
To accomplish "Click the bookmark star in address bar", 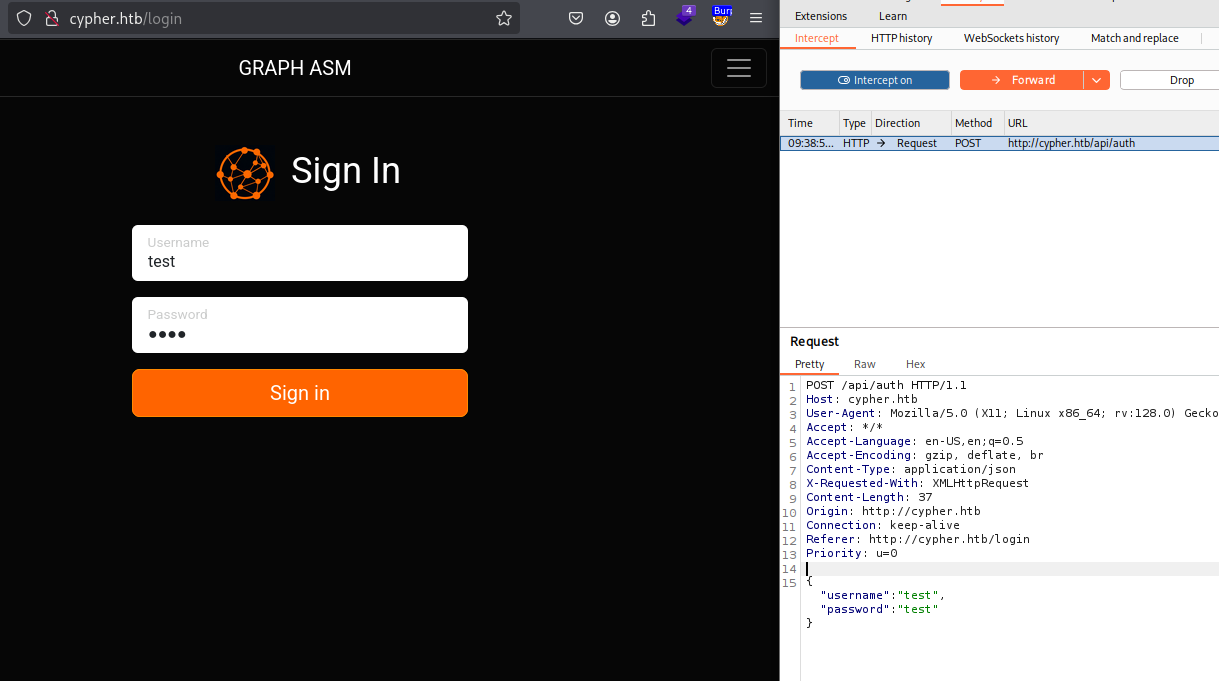I will coord(504,18).
